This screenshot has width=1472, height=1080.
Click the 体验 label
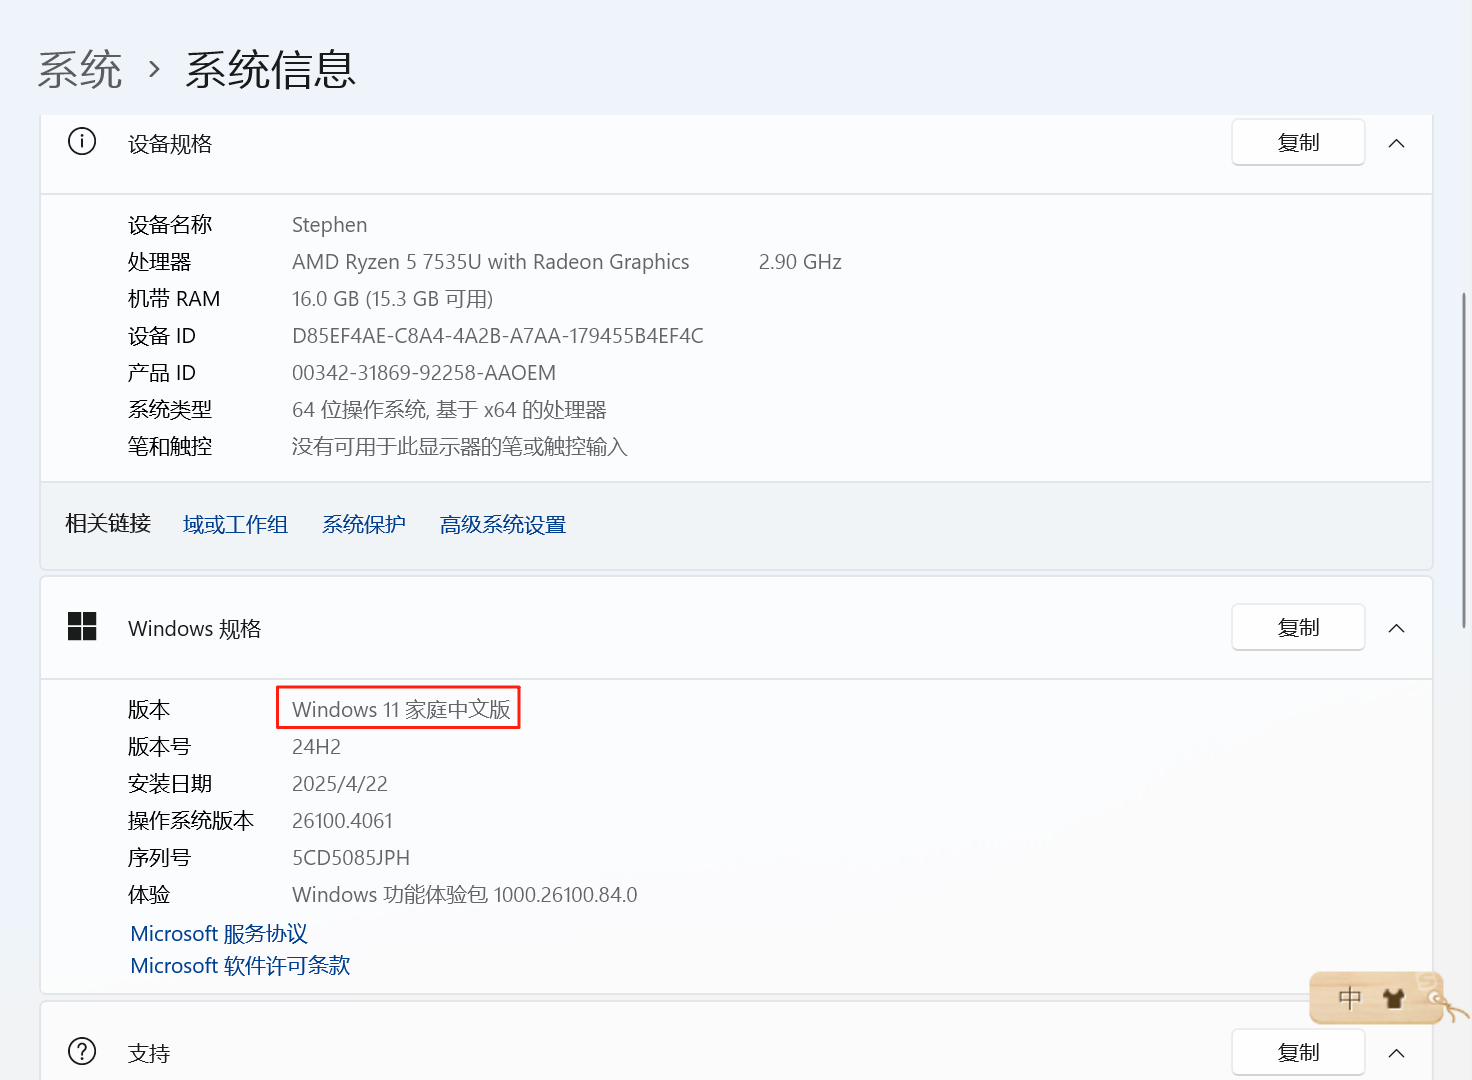[x=149, y=895]
